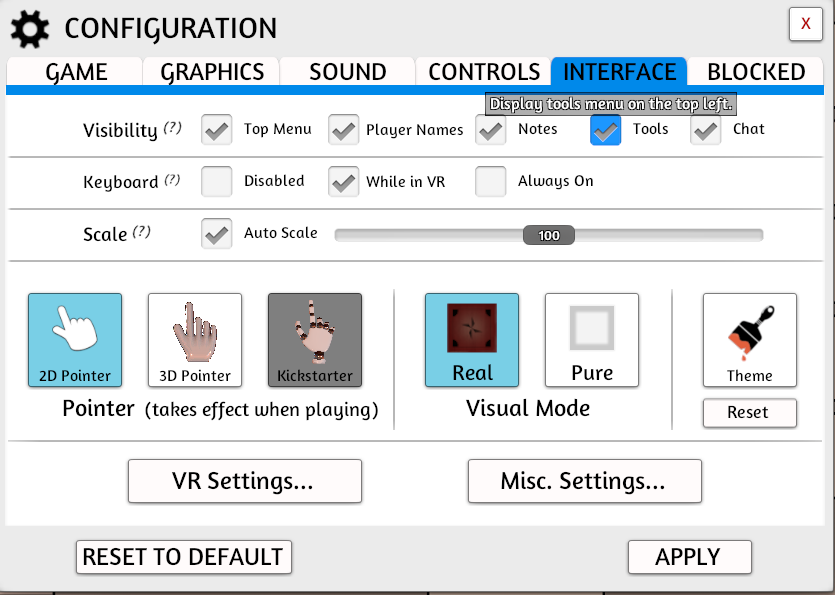Toggle the Auto Scale checkbox
835x595 pixels.
tap(217, 234)
